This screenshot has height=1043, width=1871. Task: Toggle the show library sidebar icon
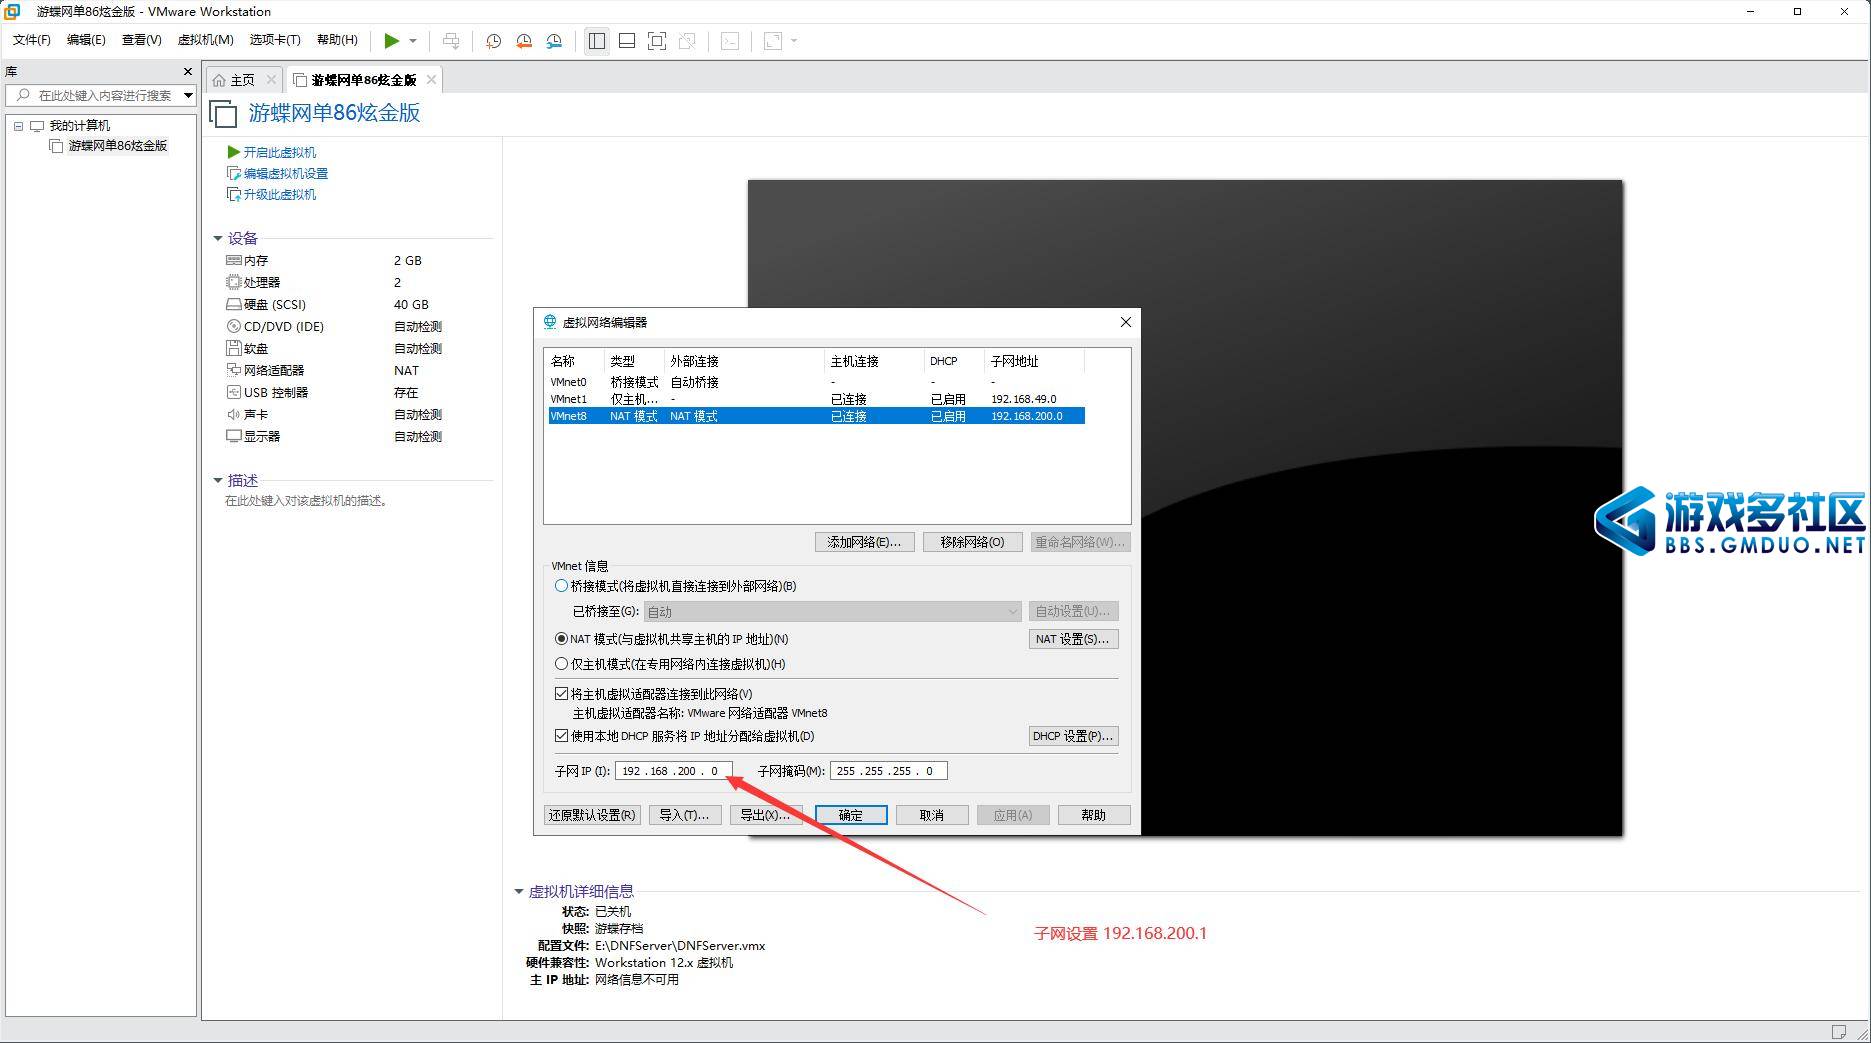click(x=597, y=41)
